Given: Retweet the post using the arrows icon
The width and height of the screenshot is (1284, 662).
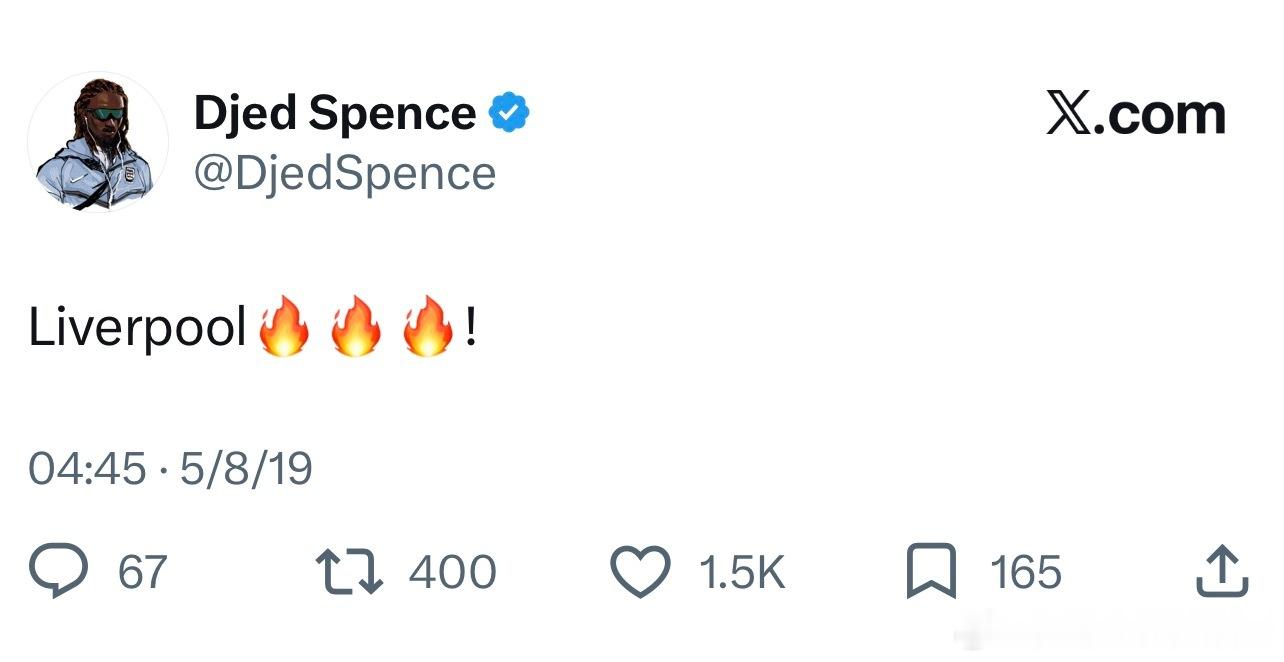Looking at the screenshot, I should (349, 572).
